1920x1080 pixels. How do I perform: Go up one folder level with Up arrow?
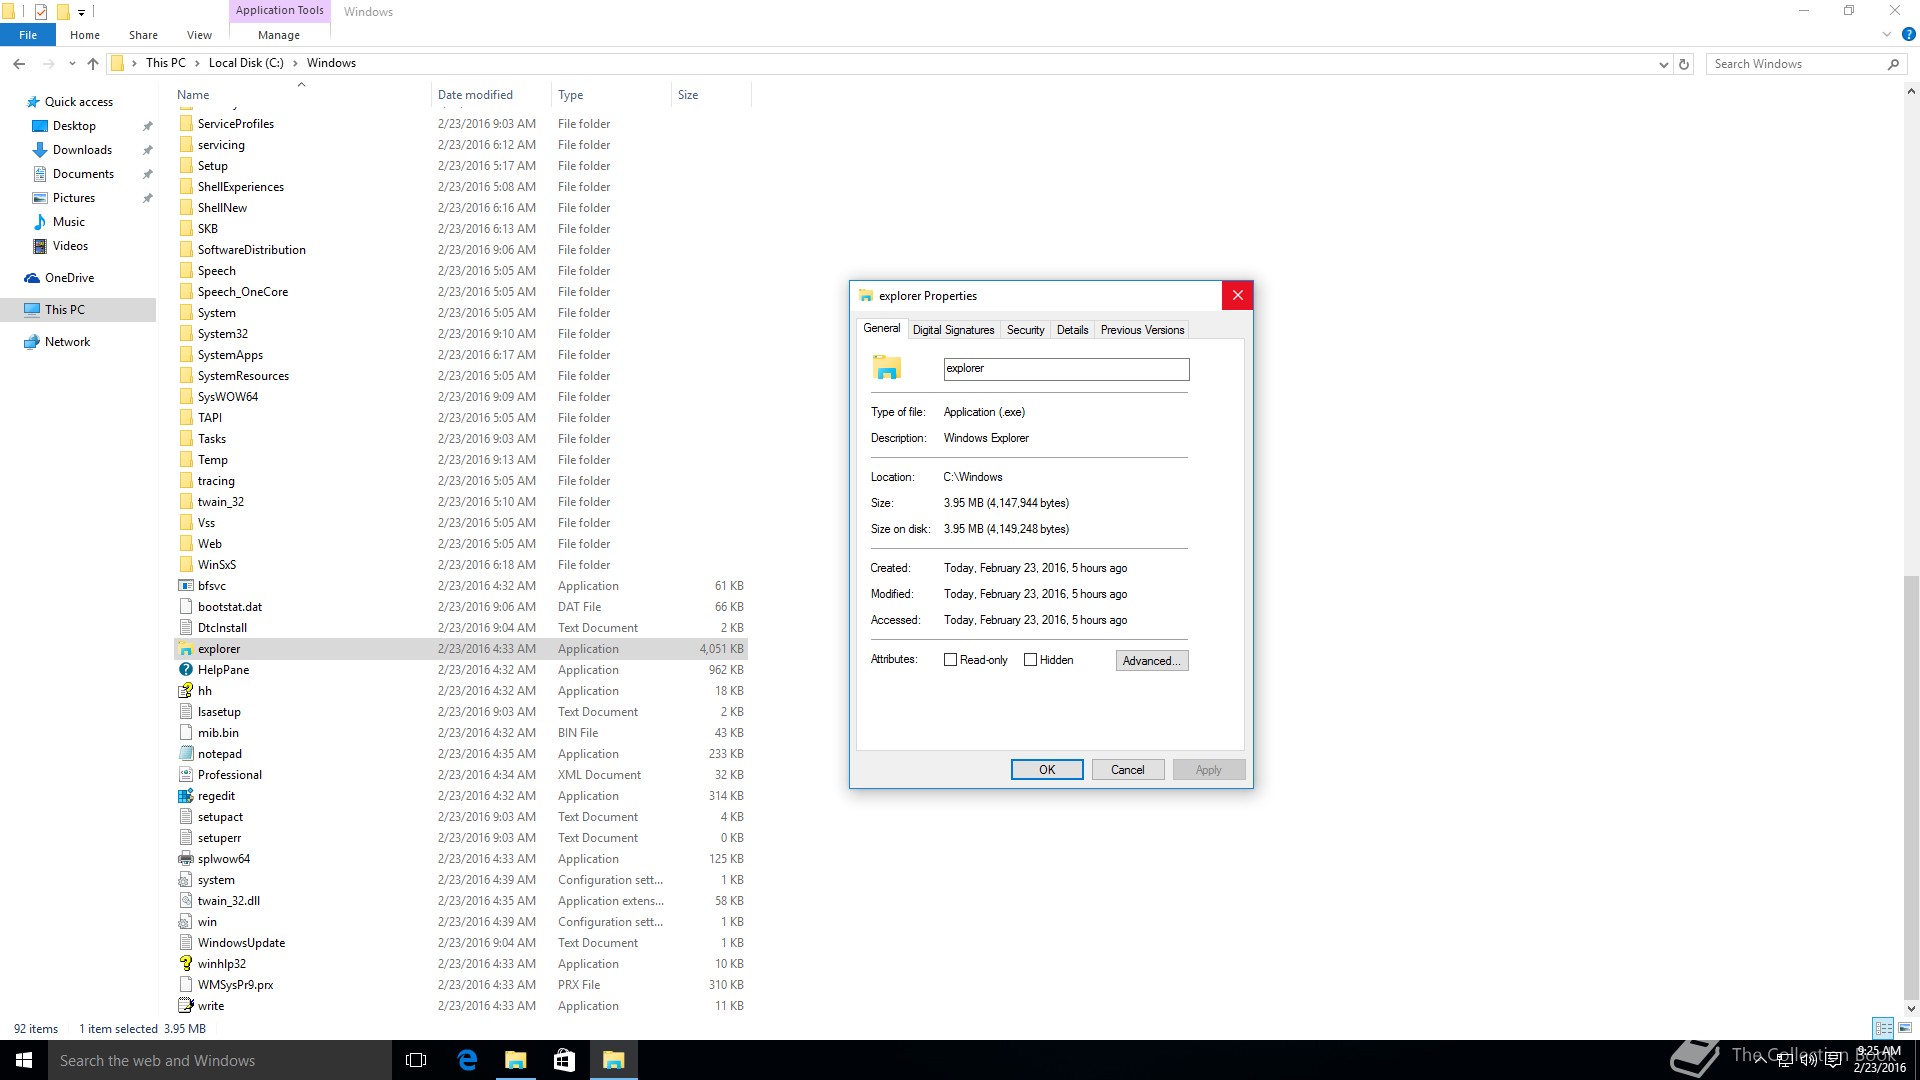[93, 63]
